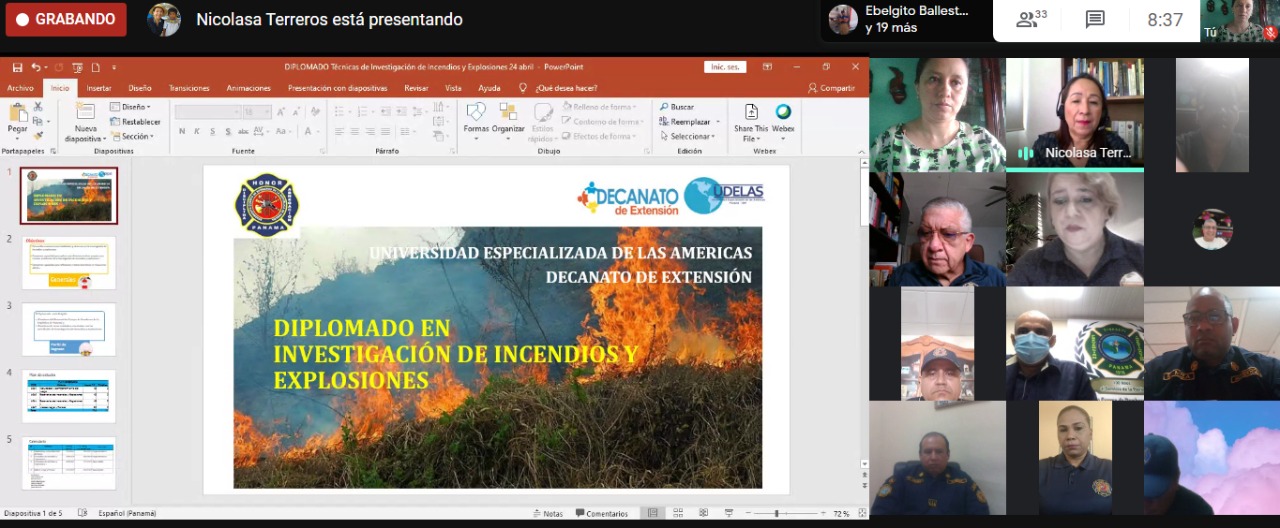Click the Pegar clipboard icon
This screenshot has width=1280, height=528.
pyautogui.click(x=17, y=113)
